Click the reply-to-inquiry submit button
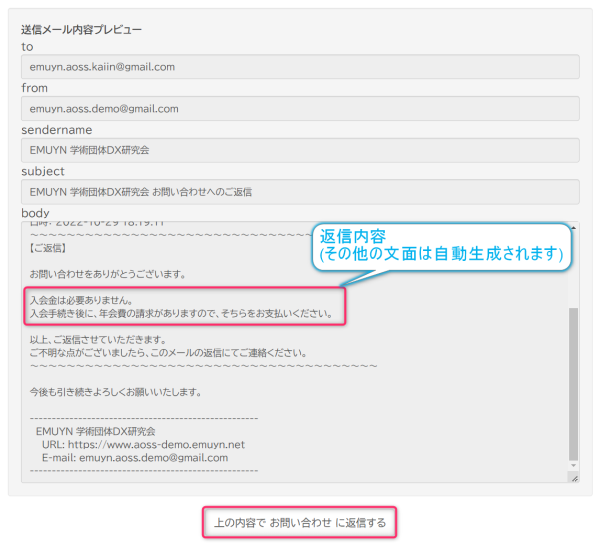The height and width of the screenshot is (546, 600). click(x=300, y=522)
